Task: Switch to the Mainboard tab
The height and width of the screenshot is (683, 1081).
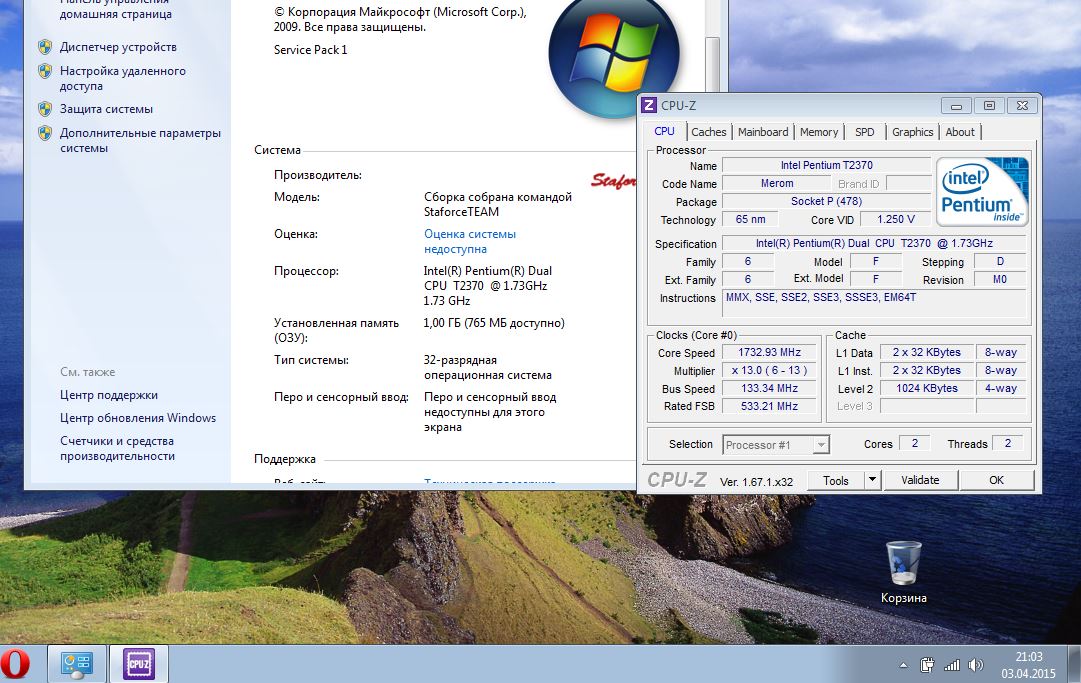Action: (763, 132)
